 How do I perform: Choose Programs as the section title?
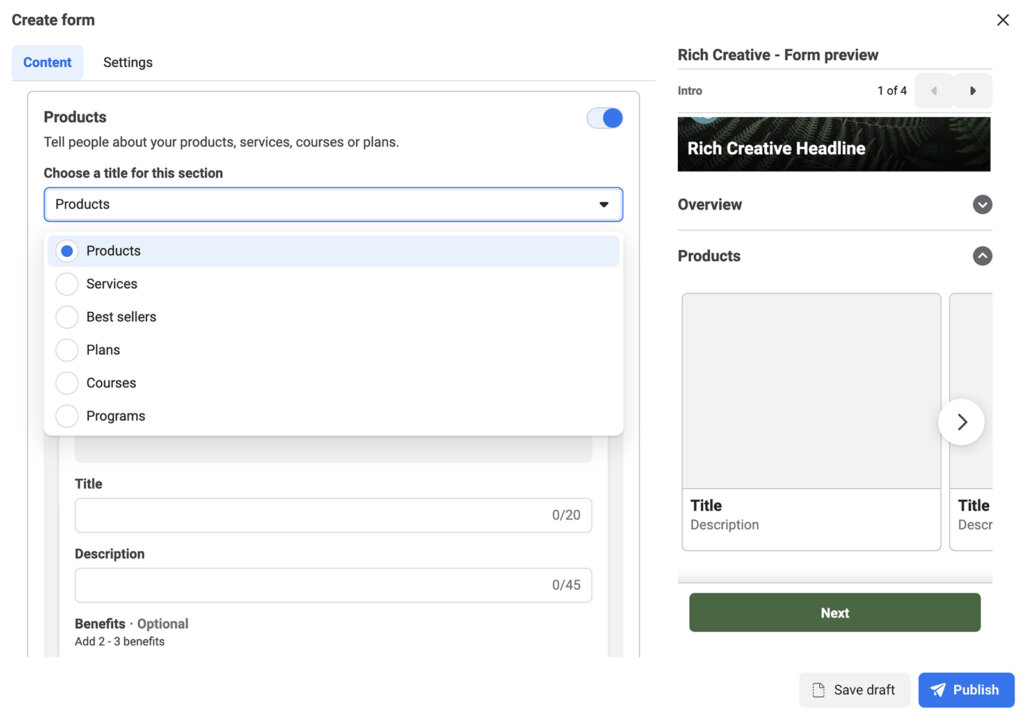click(66, 415)
